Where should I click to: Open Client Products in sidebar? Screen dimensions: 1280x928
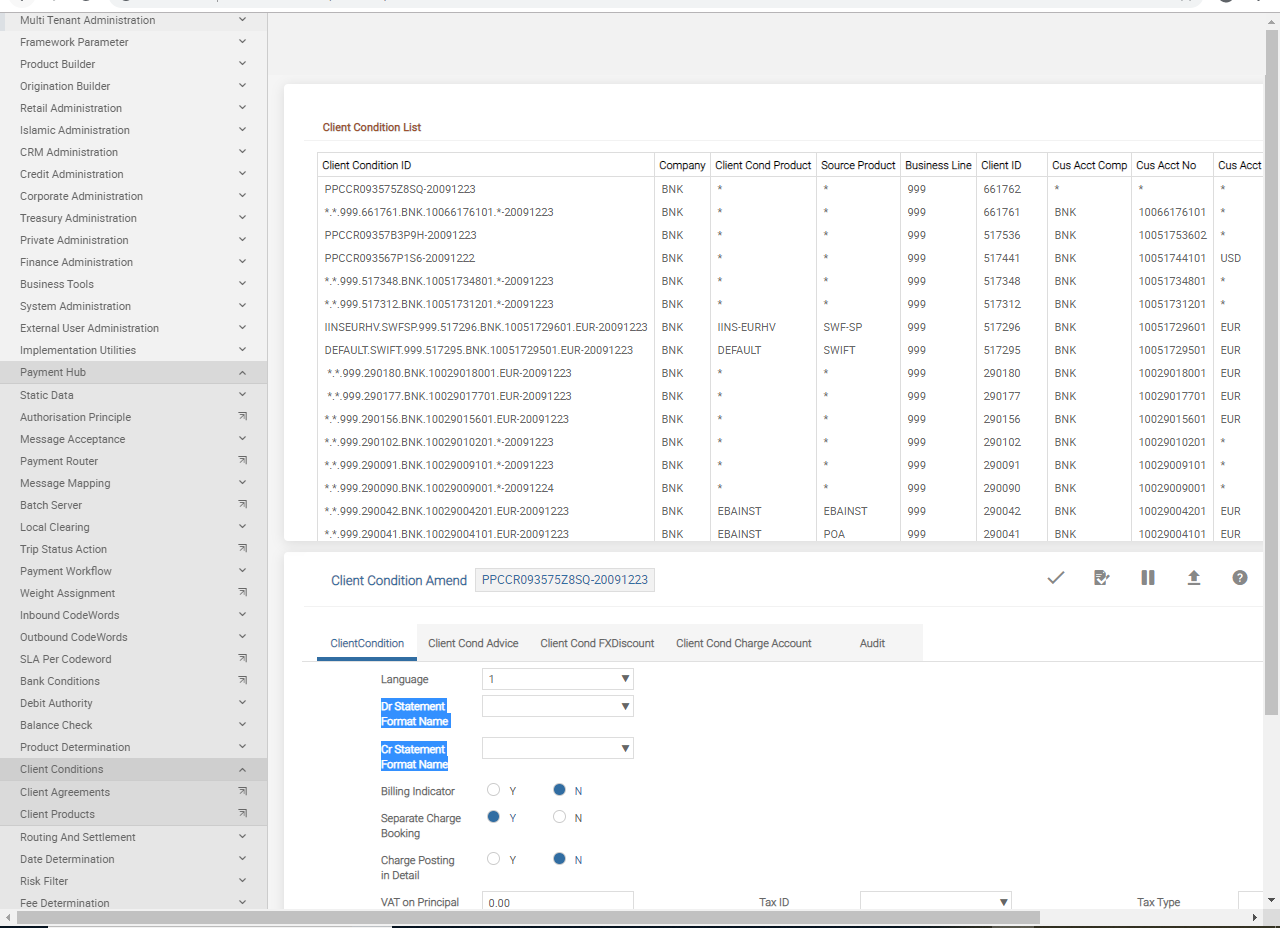[x=57, y=814]
